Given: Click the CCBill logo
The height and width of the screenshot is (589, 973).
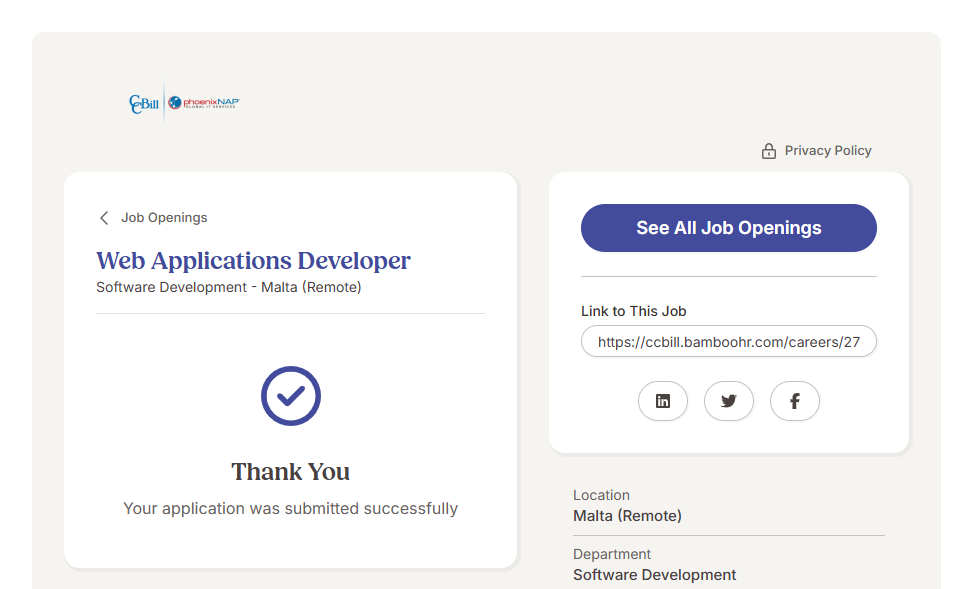Looking at the screenshot, I should coord(144,104).
